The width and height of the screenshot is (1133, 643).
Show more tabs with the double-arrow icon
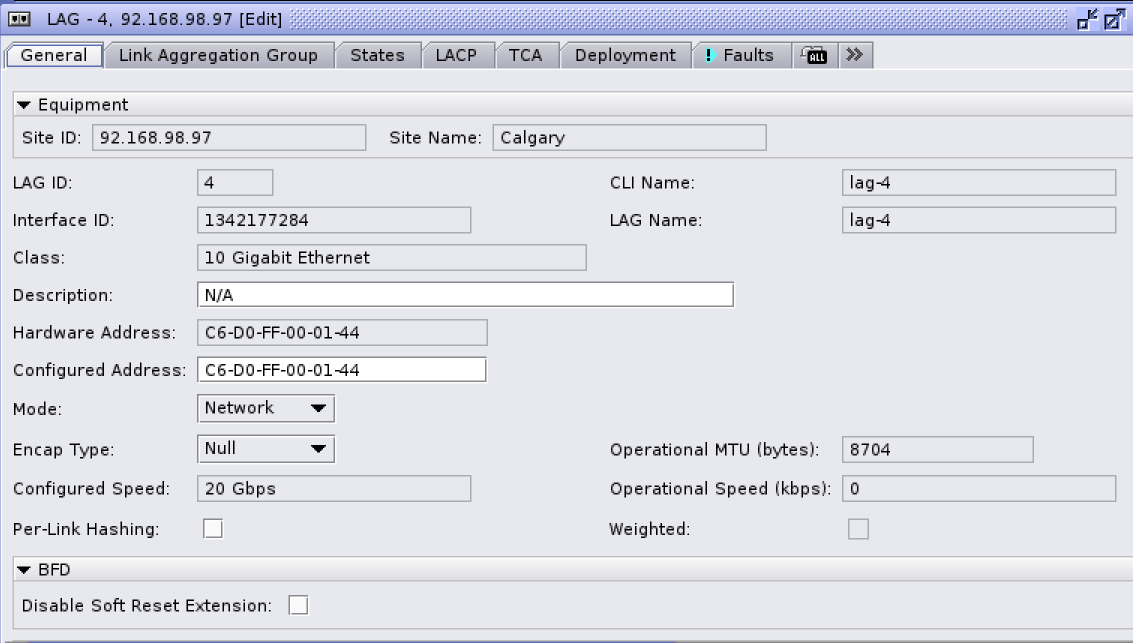pyautogui.click(x=853, y=55)
